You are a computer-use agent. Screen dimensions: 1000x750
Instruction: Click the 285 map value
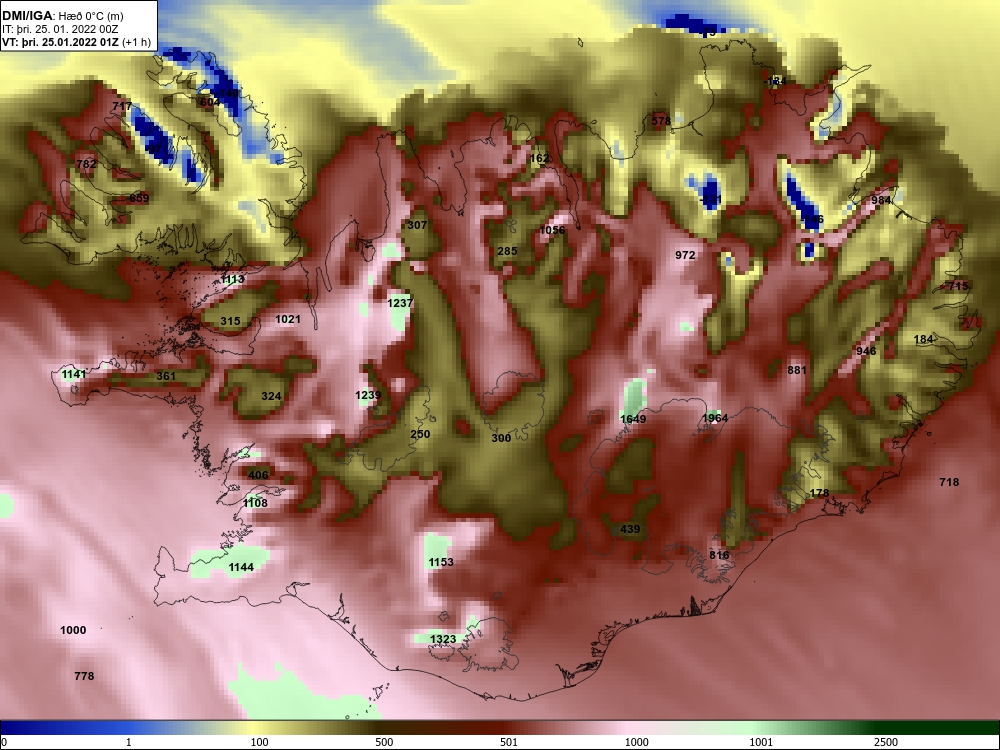pyautogui.click(x=507, y=251)
